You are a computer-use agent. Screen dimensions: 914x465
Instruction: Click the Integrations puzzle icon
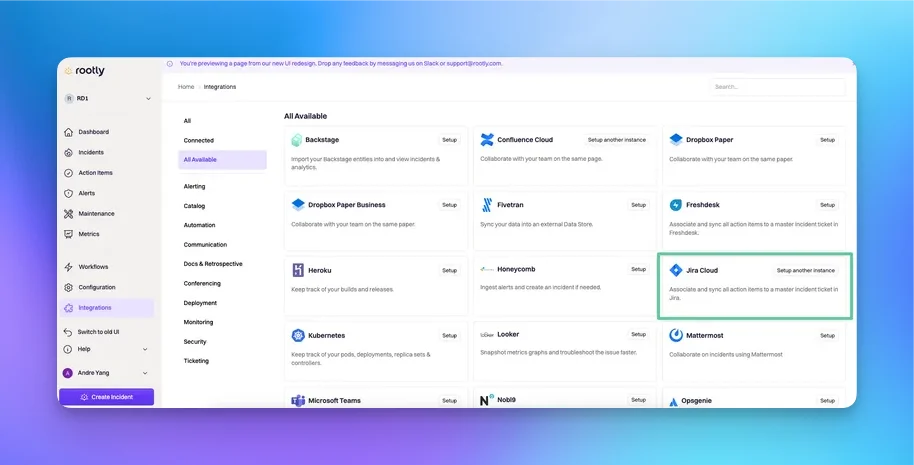[68, 308]
